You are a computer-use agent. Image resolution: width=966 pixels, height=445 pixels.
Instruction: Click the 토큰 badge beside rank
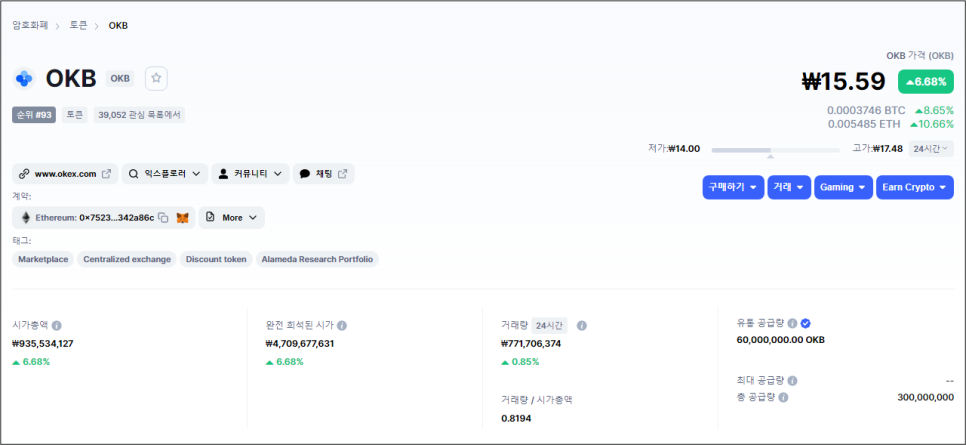[75, 115]
